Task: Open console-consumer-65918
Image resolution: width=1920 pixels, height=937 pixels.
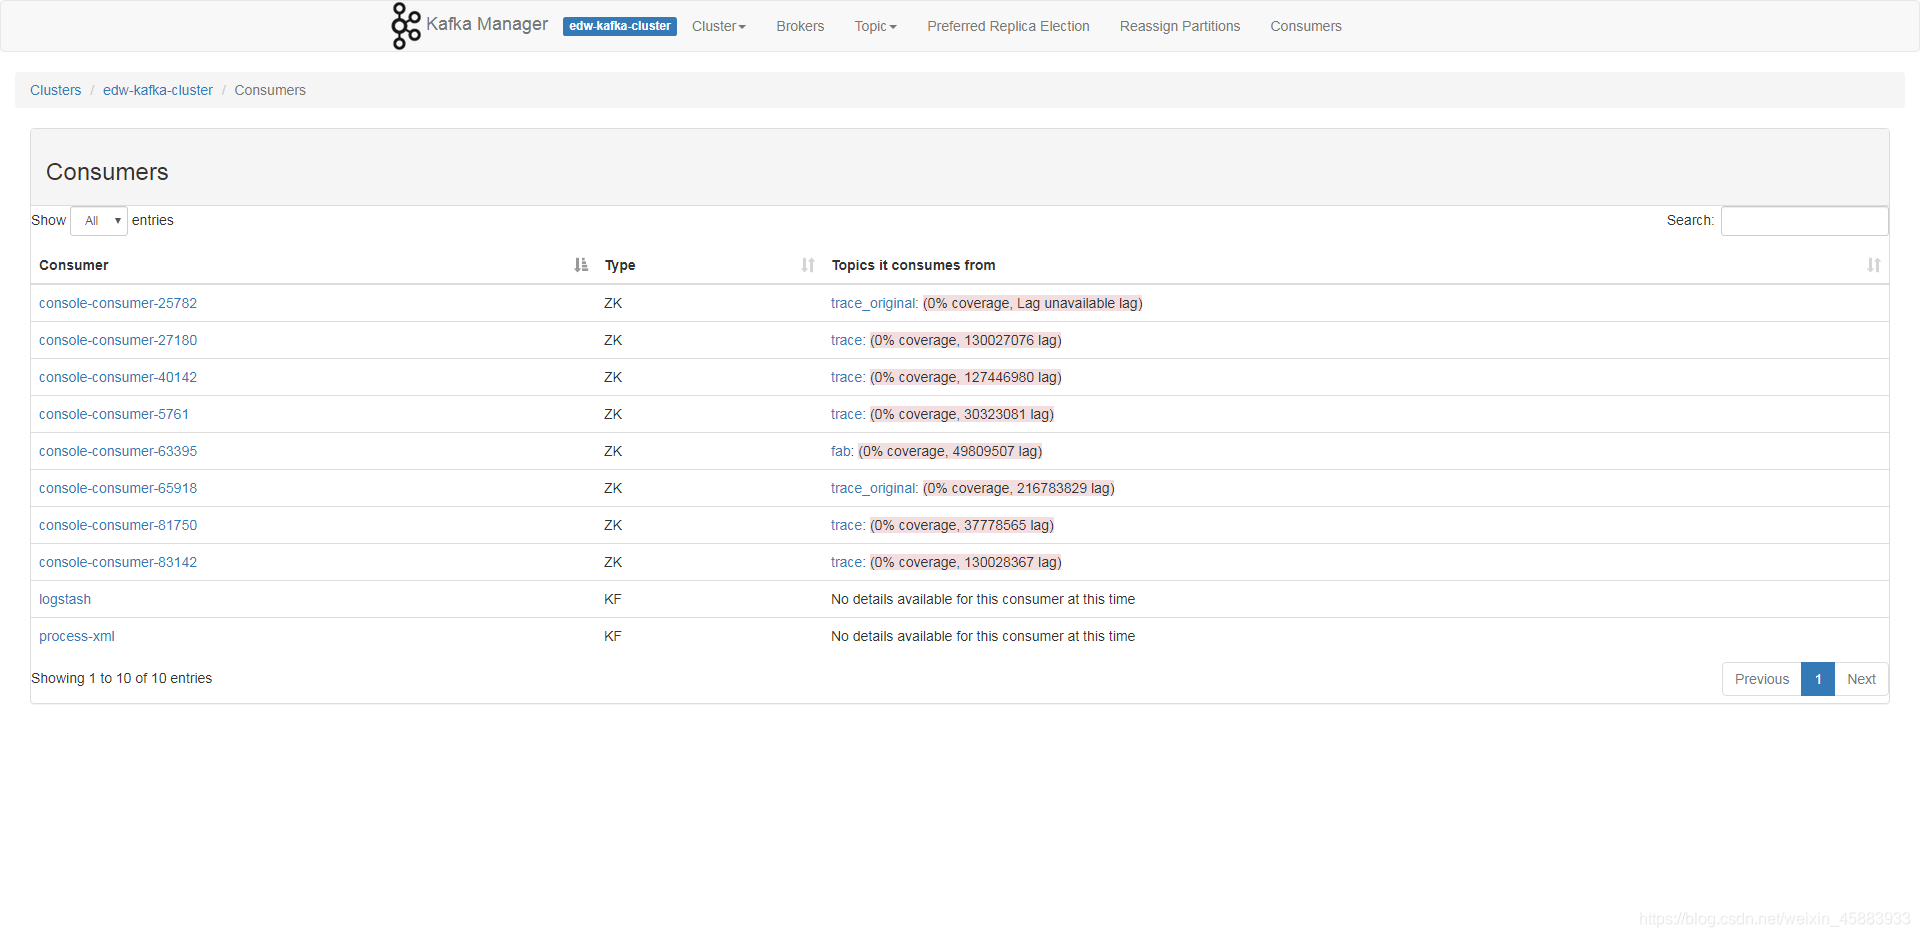Action: [118, 488]
